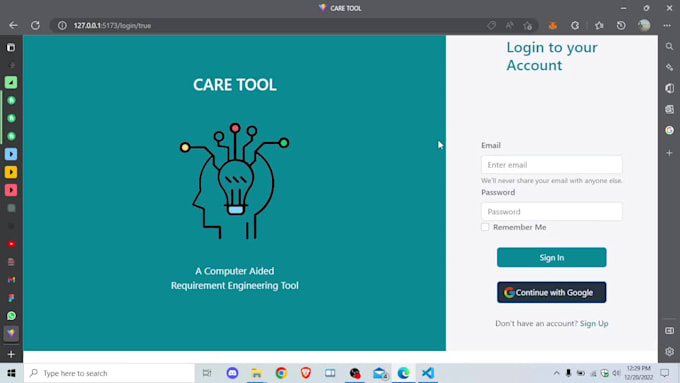Add a new tab with plus button
680x383 pixels.
click(11, 354)
